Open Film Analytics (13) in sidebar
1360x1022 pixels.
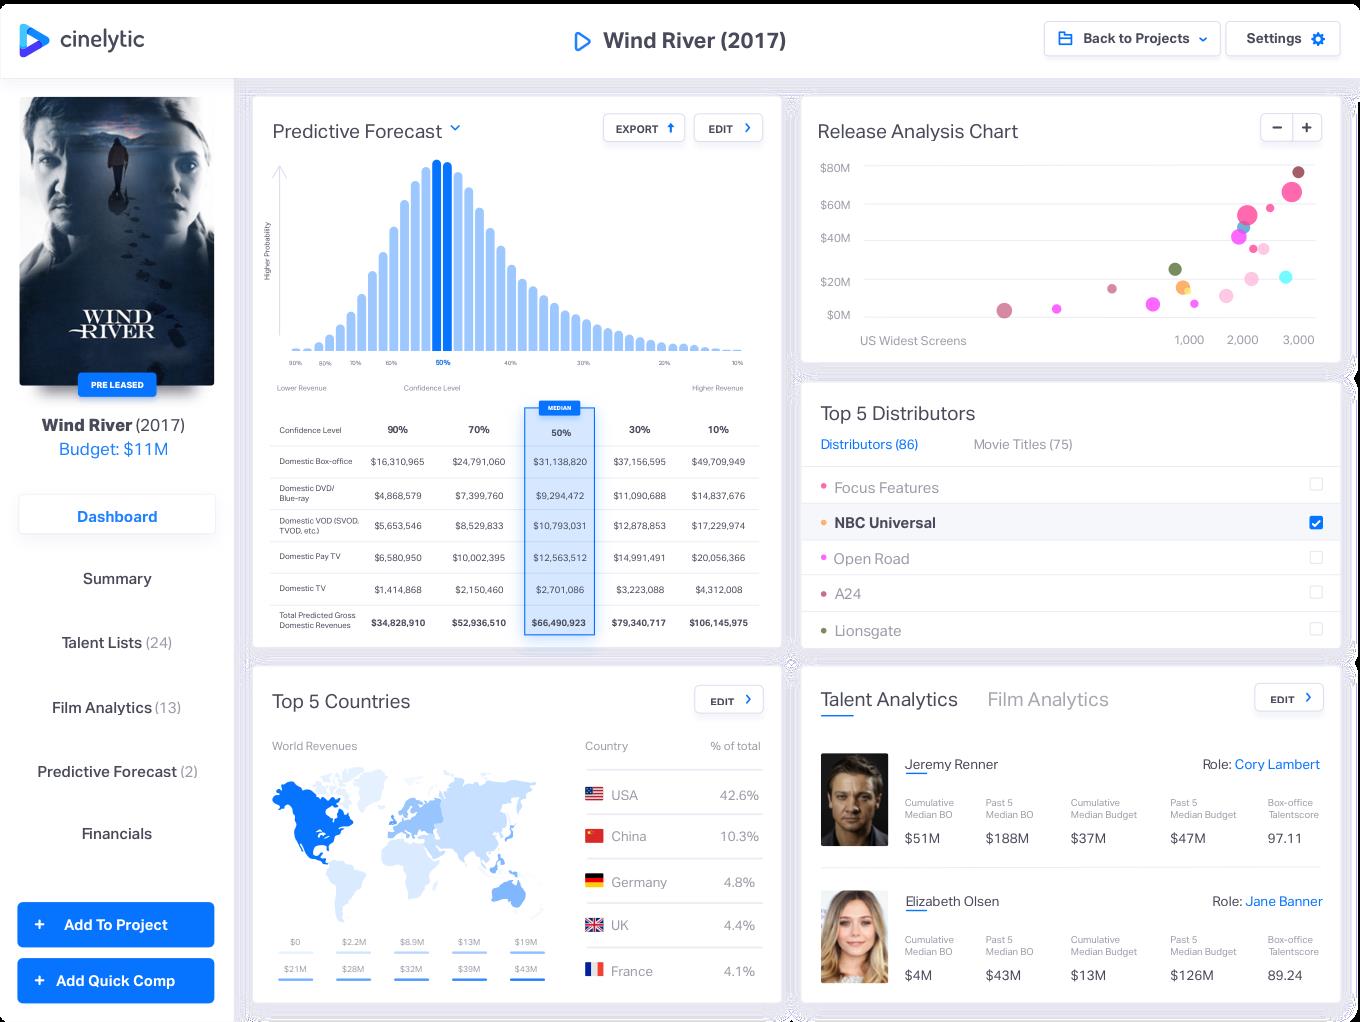(117, 707)
